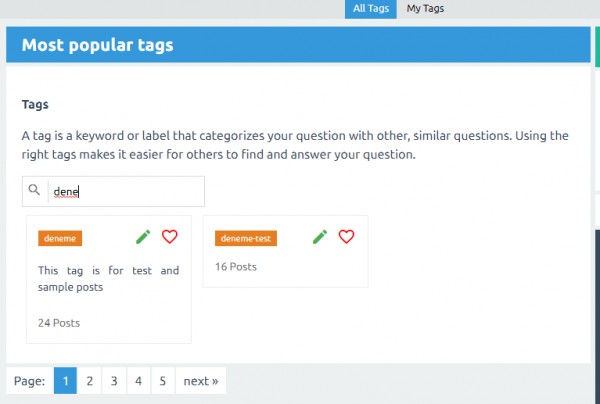Navigate to page 5 of tags
600x404 pixels.
coord(163,381)
